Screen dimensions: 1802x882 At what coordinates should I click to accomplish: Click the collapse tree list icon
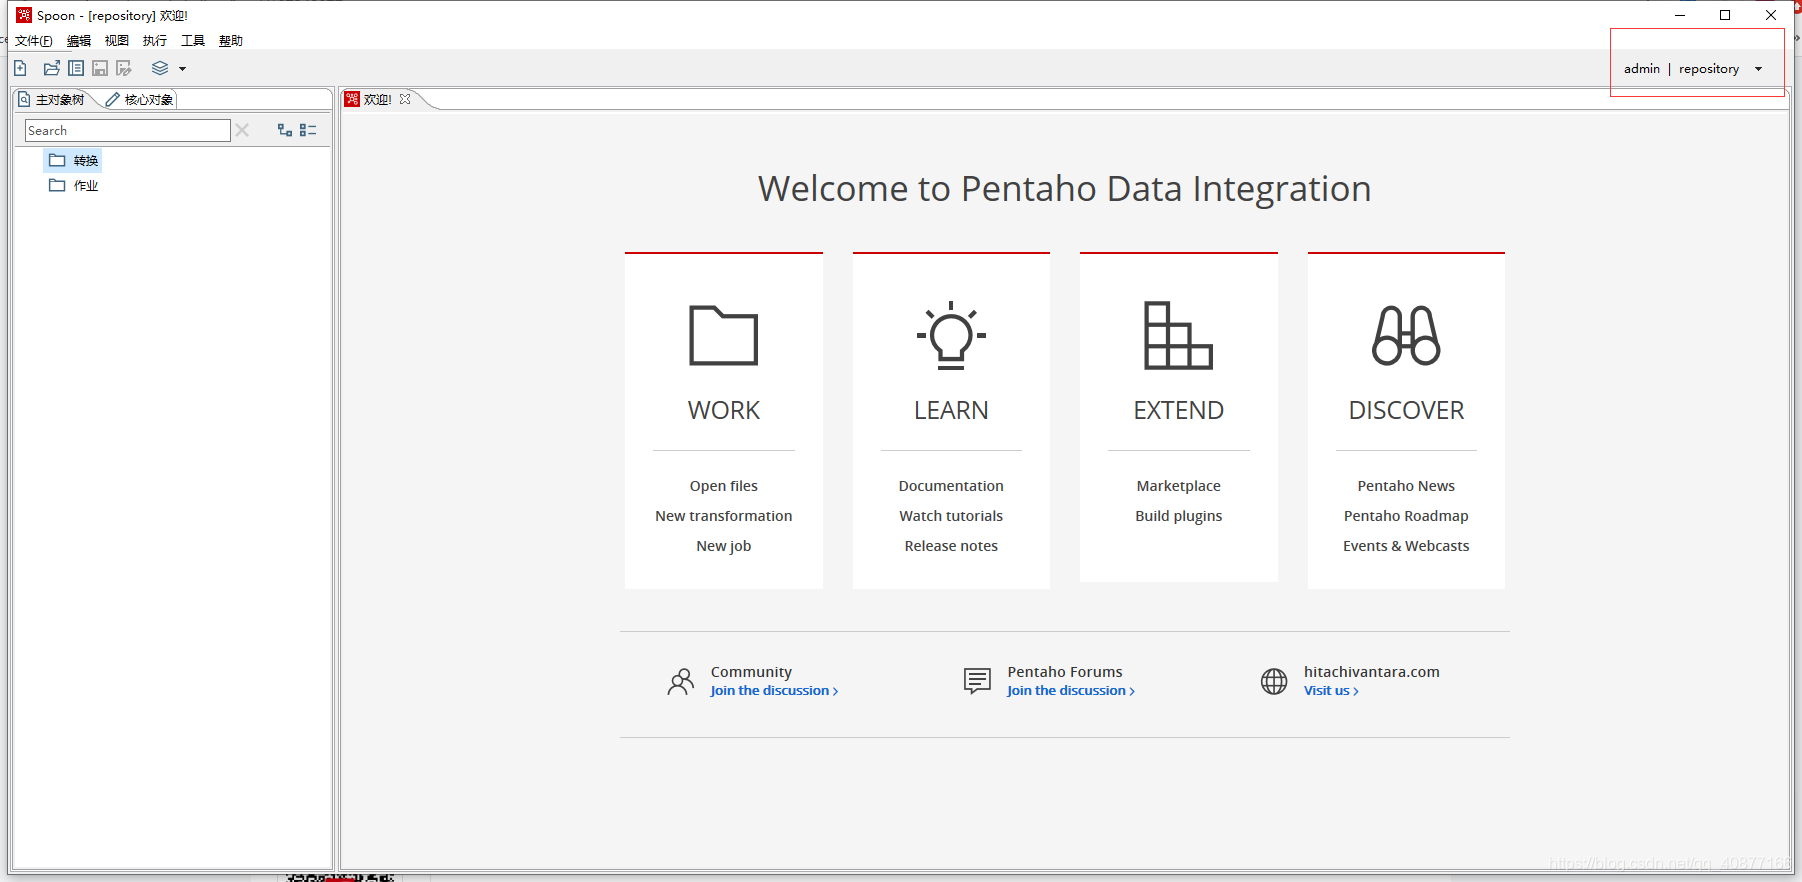(x=308, y=130)
